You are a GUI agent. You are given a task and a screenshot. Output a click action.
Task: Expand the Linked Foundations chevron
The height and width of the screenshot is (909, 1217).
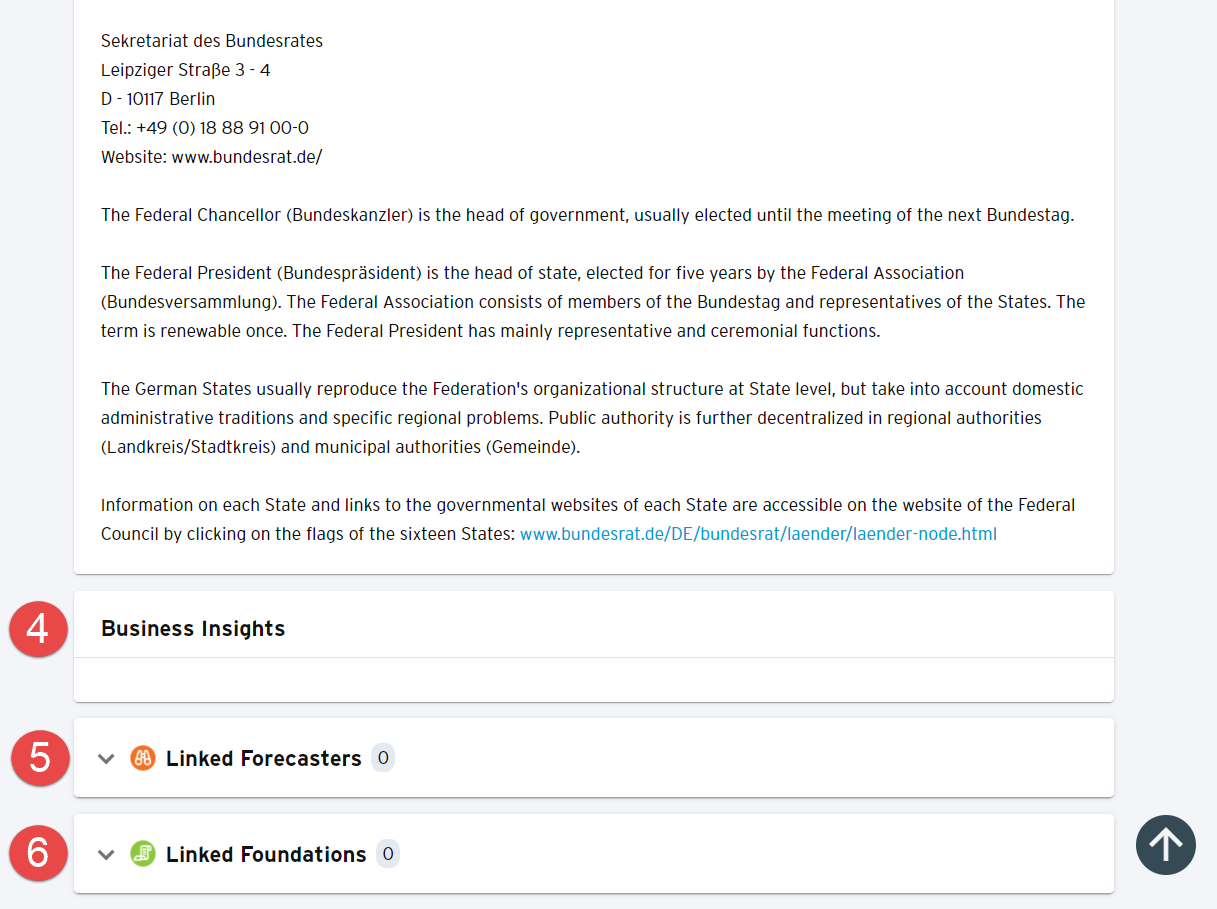pos(106,855)
